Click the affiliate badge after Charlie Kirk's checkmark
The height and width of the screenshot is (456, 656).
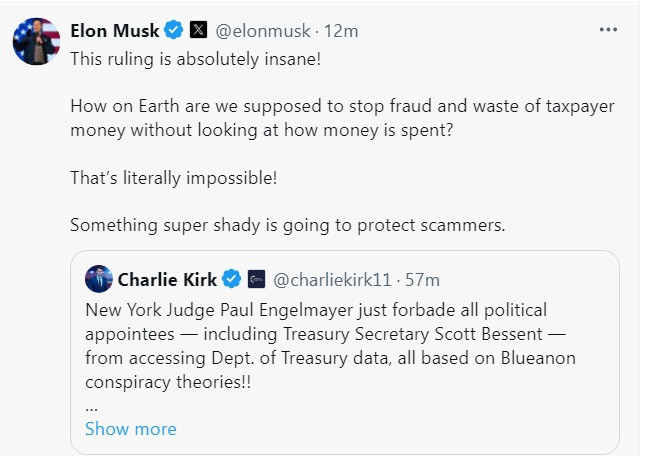tap(255, 278)
